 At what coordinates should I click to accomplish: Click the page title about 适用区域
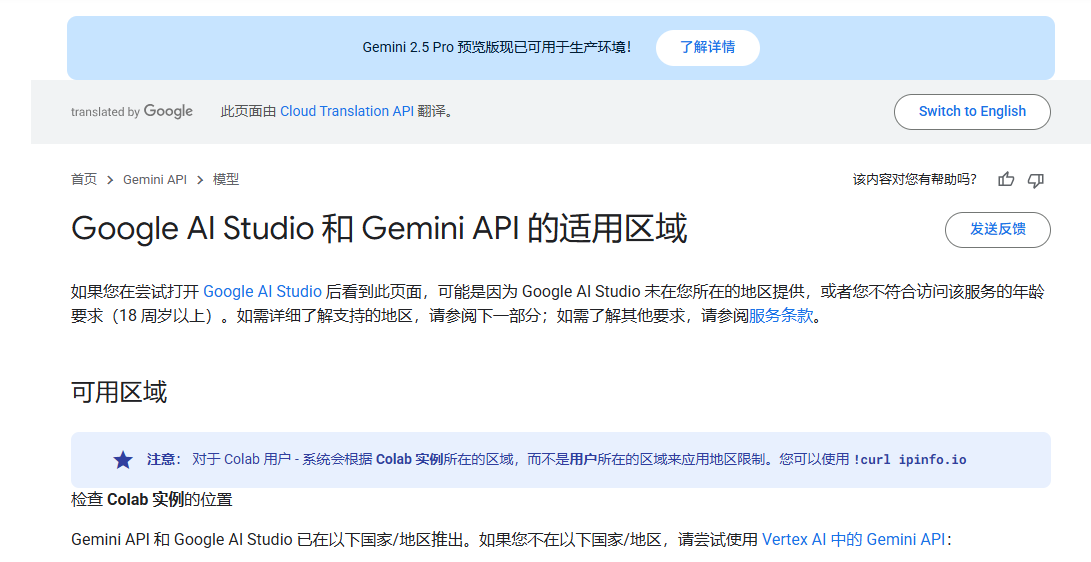tap(379, 228)
